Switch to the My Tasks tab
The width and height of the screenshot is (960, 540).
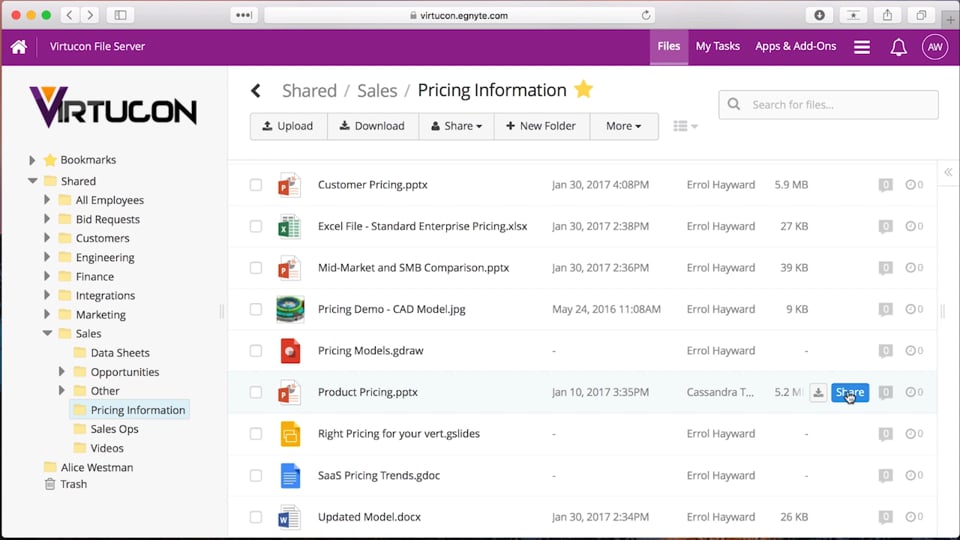pyautogui.click(x=717, y=47)
